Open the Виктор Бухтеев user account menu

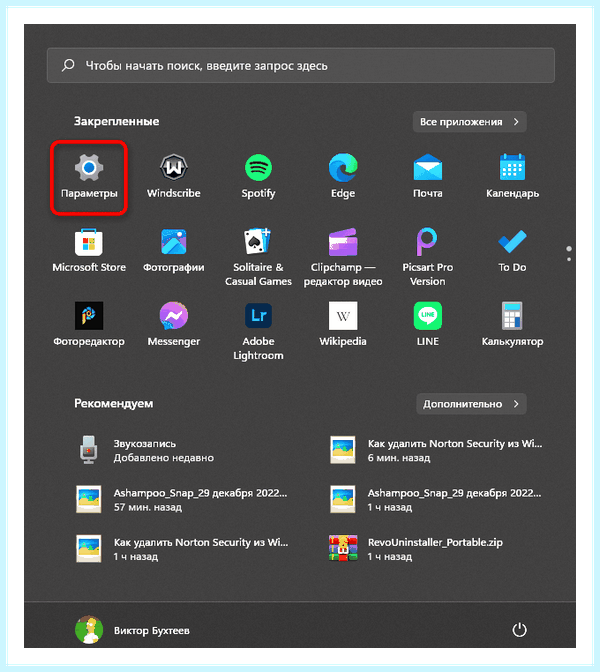click(132, 630)
